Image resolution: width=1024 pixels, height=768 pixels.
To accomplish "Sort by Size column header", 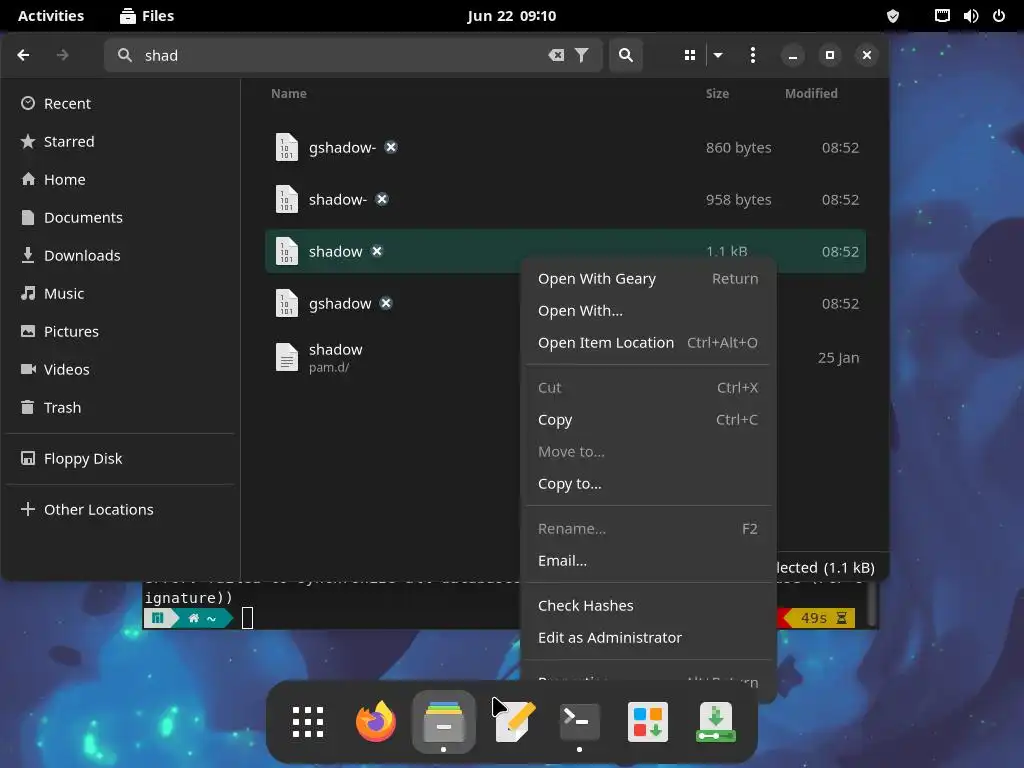I will point(717,93).
